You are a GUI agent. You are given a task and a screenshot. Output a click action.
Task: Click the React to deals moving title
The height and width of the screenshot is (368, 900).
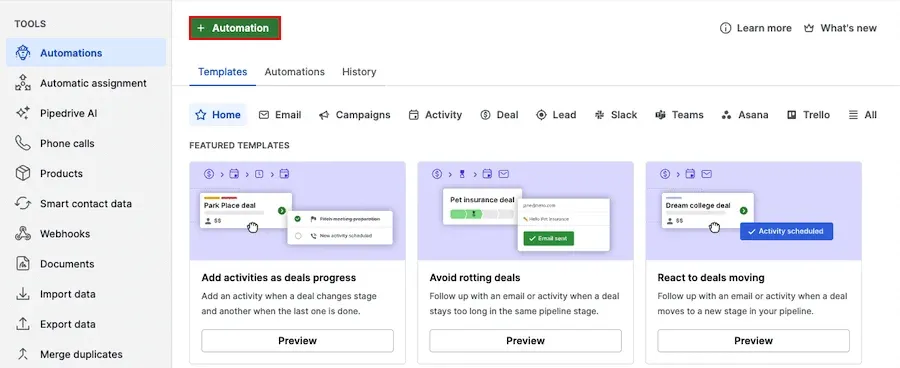coord(711,278)
